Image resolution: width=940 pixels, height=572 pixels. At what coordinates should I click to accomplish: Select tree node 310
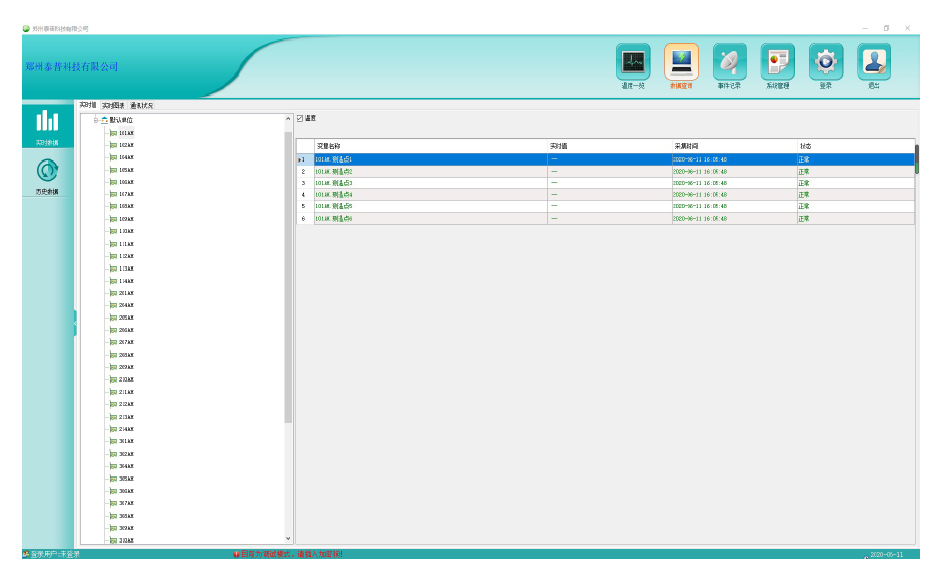pos(126,541)
